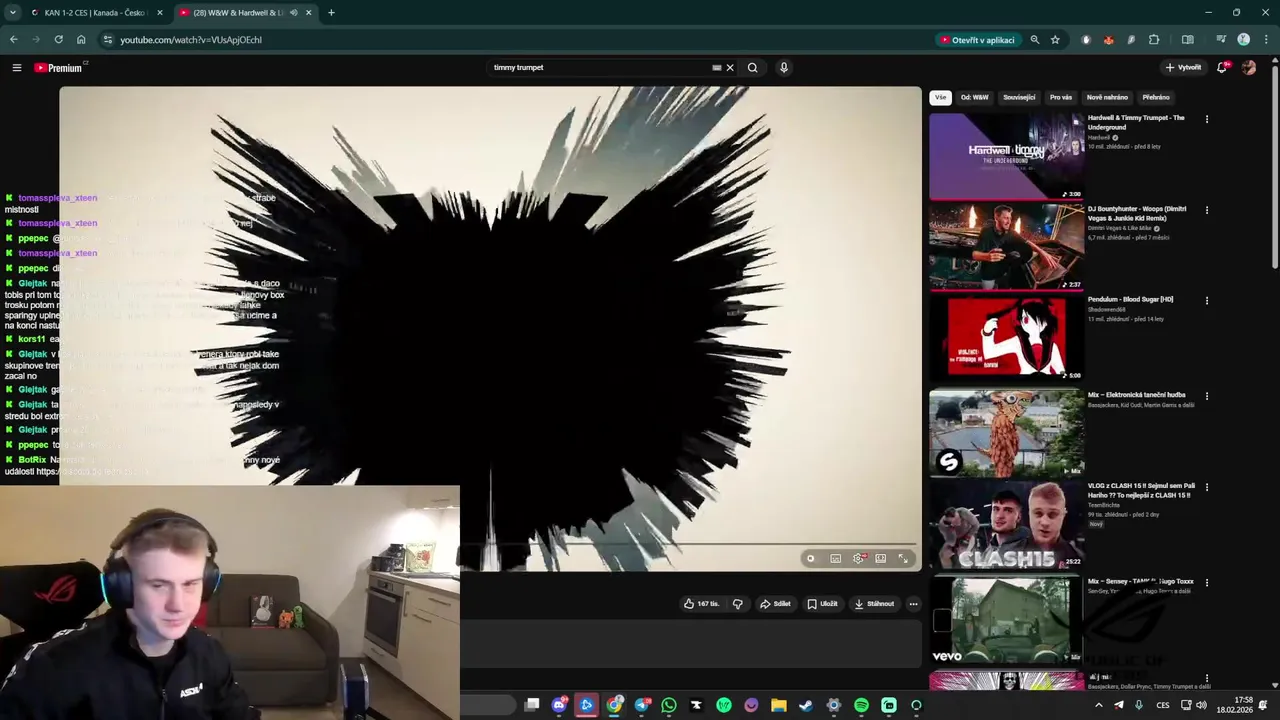Image resolution: width=1280 pixels, height=720 pixels.
Task: Toggle subtitles in the video player
Action: click(836, 559)
